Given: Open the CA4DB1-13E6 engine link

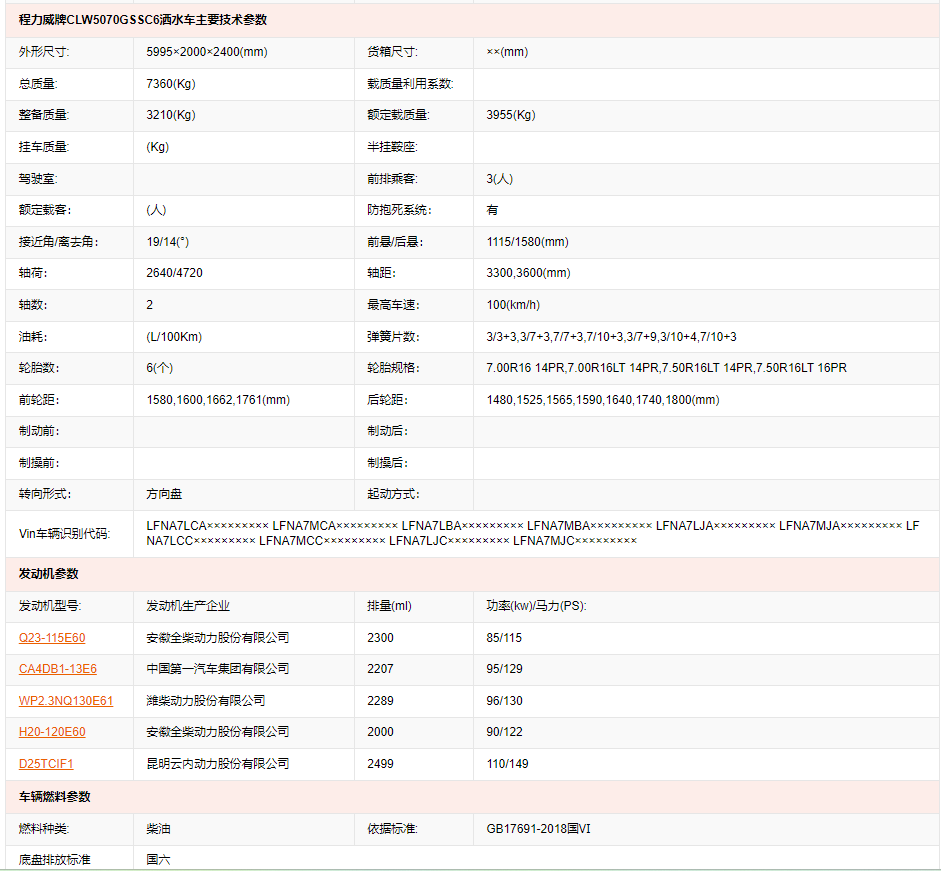Looking at the screenshot, I should pos(58,669).
